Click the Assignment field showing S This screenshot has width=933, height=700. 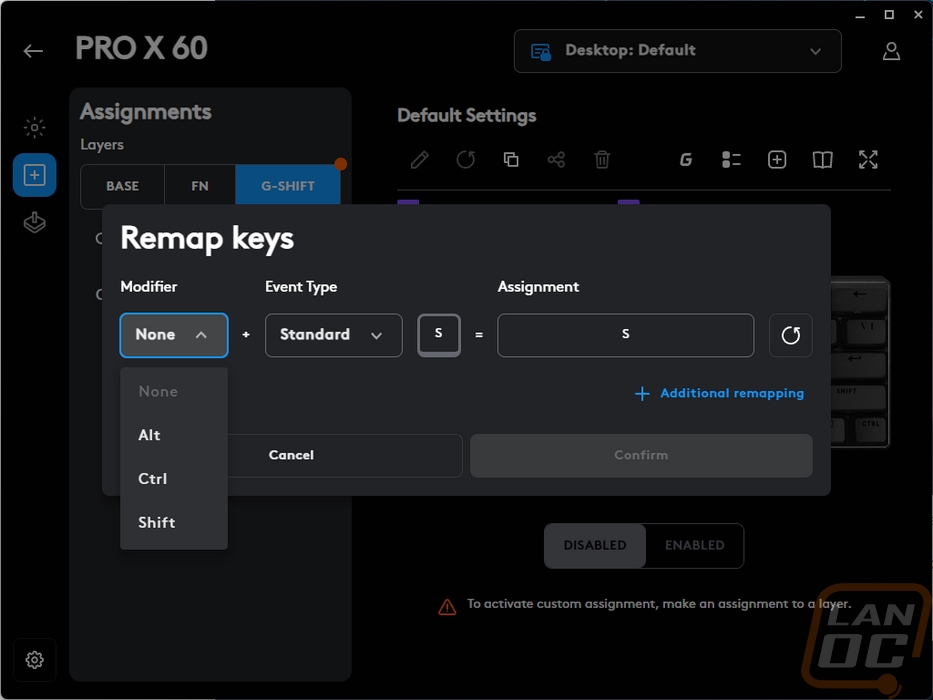coord(626,335)
